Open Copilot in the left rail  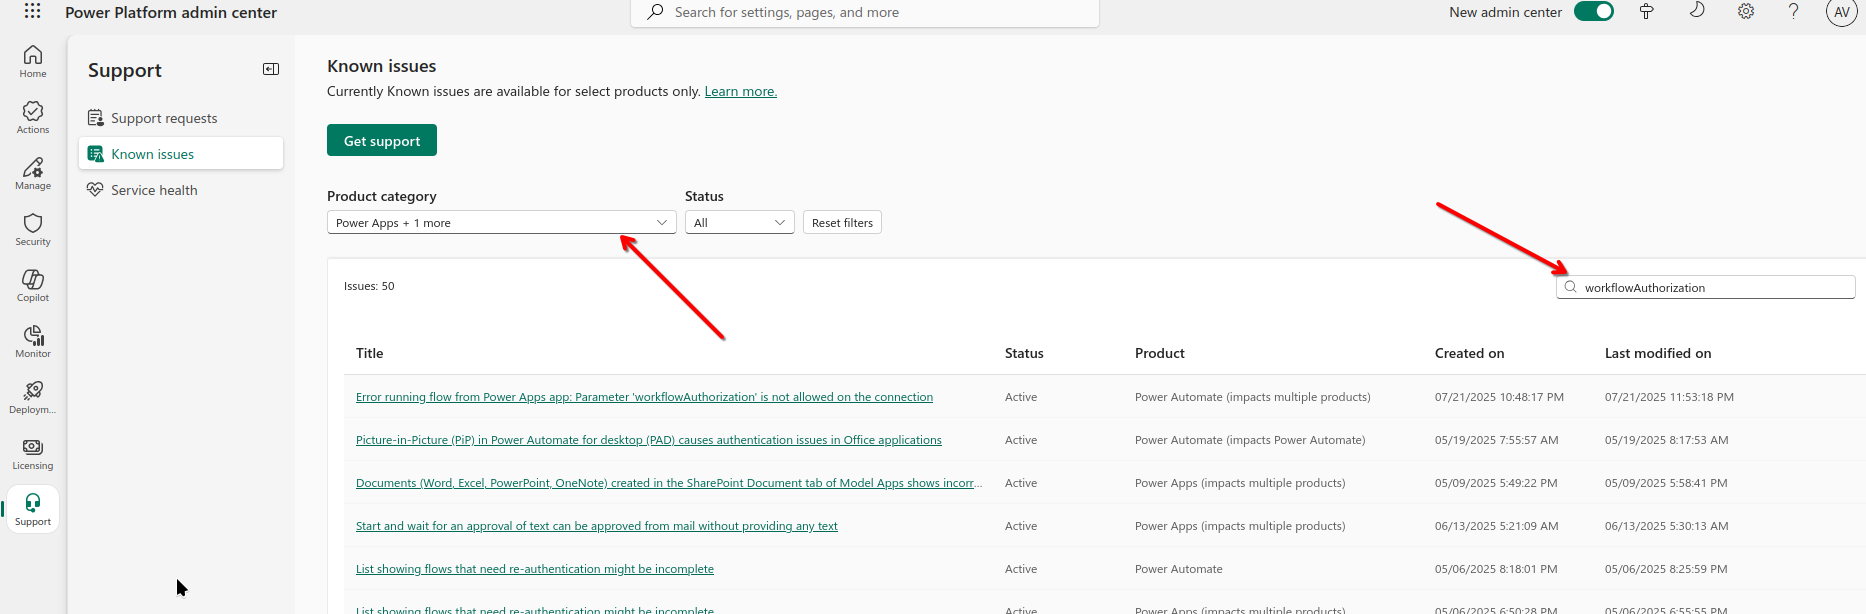click(33, 285)
